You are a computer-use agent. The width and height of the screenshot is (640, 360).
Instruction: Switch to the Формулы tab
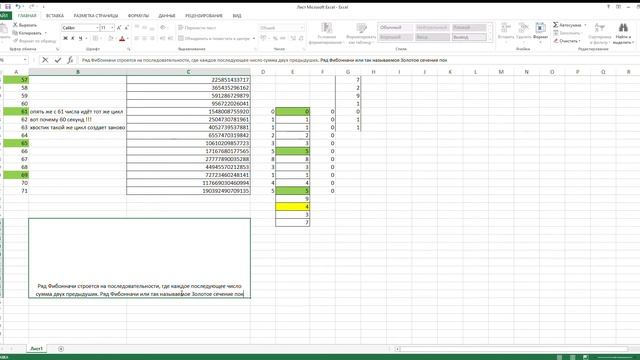click(x=138, y=16)
